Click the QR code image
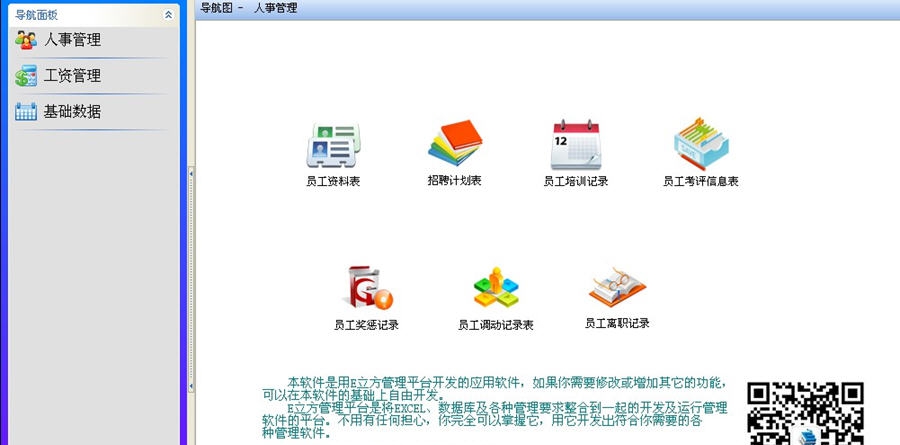This screenshot has height=445, width=900. [806, 413]
